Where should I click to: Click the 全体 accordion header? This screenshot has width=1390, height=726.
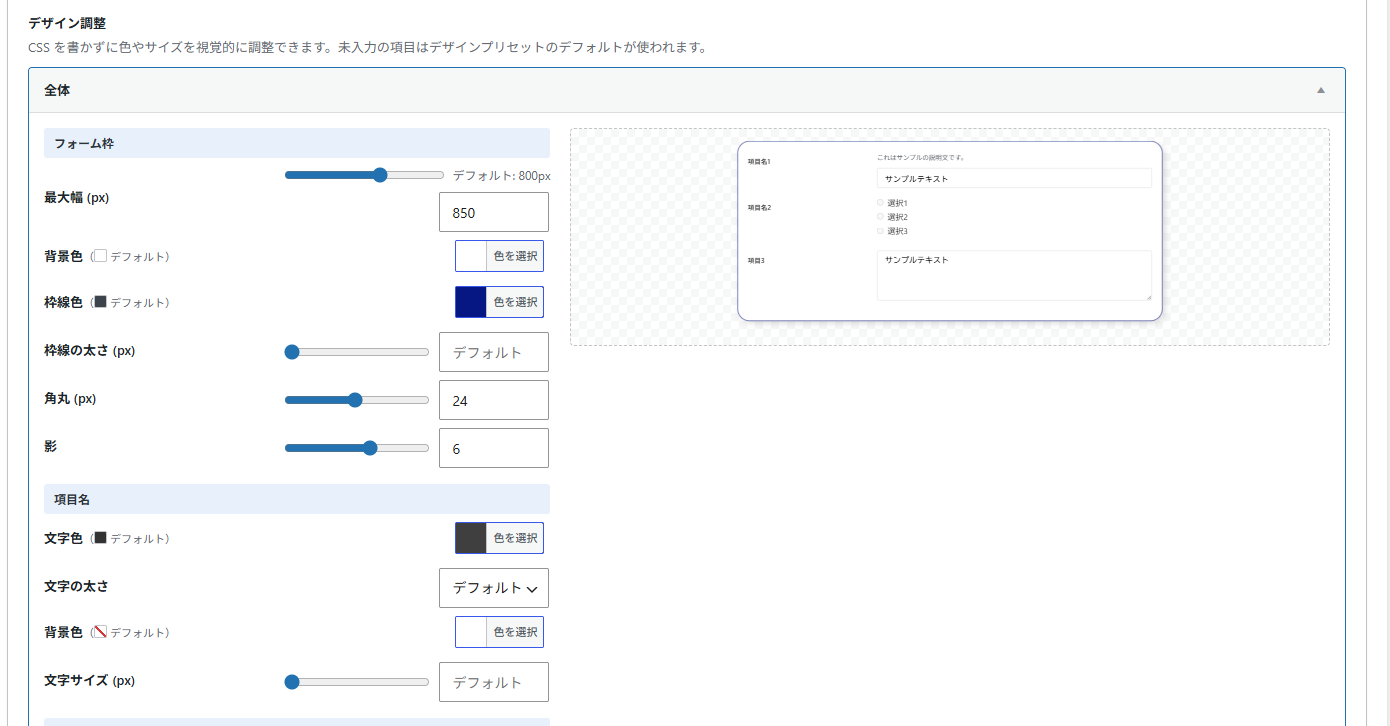click(687, 90)
